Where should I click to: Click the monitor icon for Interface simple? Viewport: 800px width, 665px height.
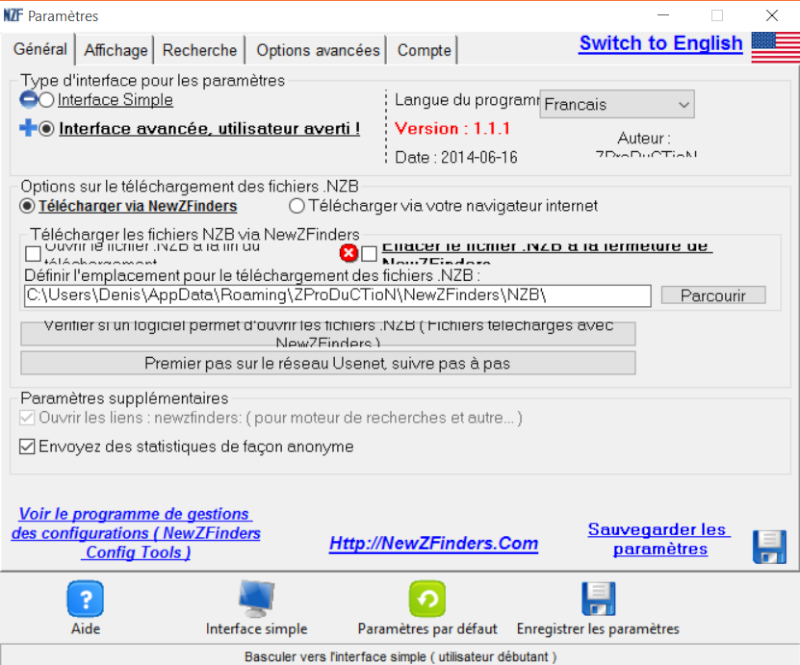click(257, 599)
